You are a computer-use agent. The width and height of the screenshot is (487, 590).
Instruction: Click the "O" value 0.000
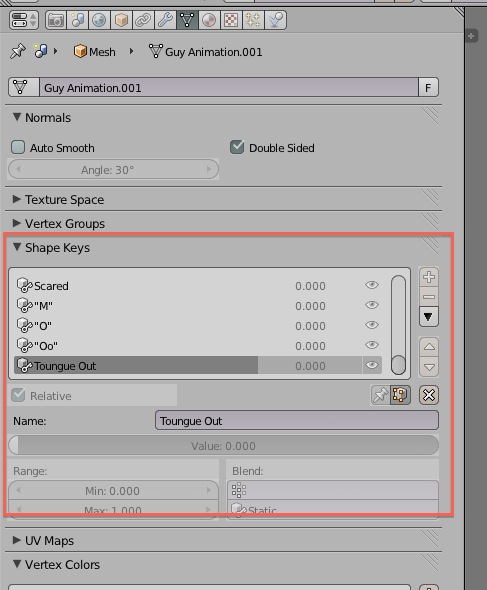point(310,326)
